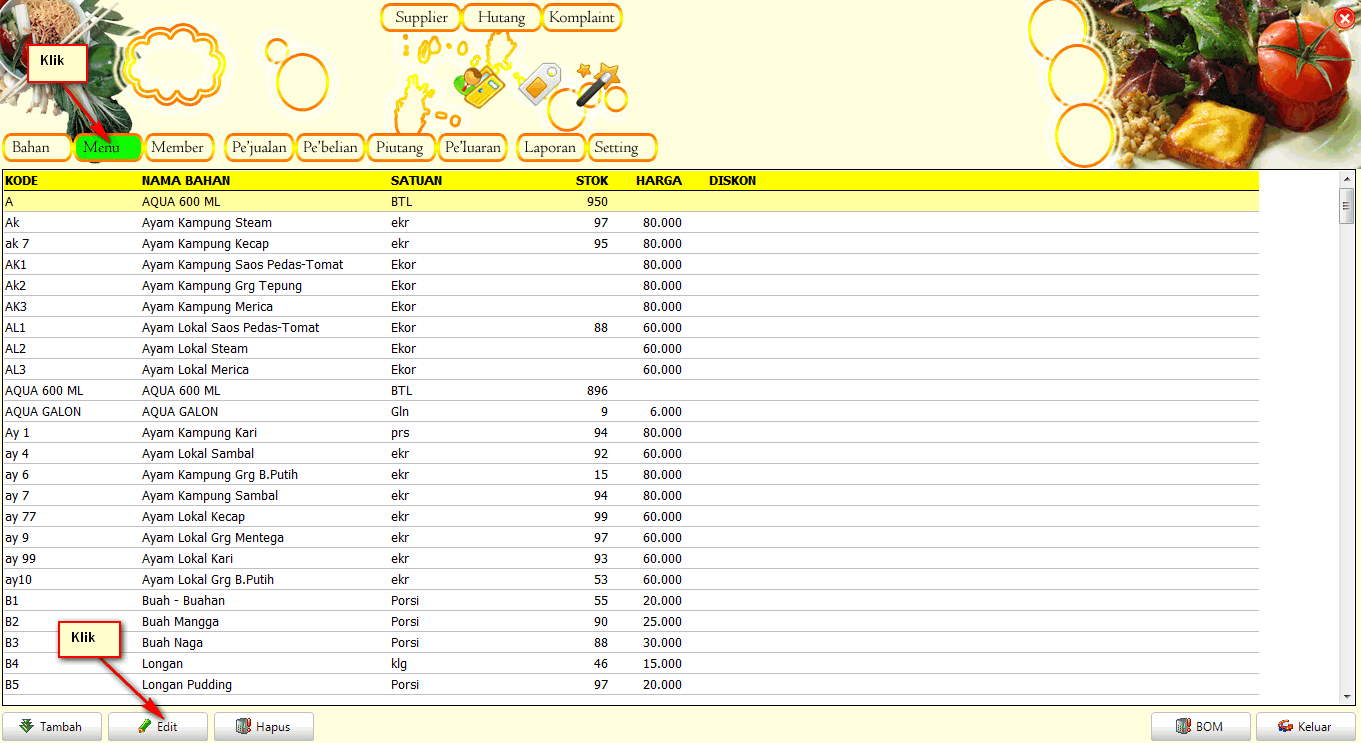
Task: Select row Ayam Kampung Steam
Action: (631, 223)
